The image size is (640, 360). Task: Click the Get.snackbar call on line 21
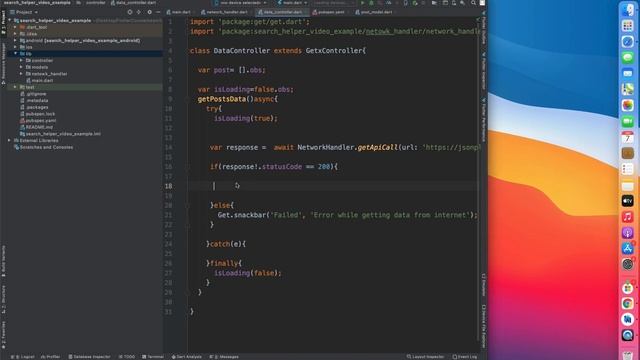pyautogui.click(x=242, y=215)
